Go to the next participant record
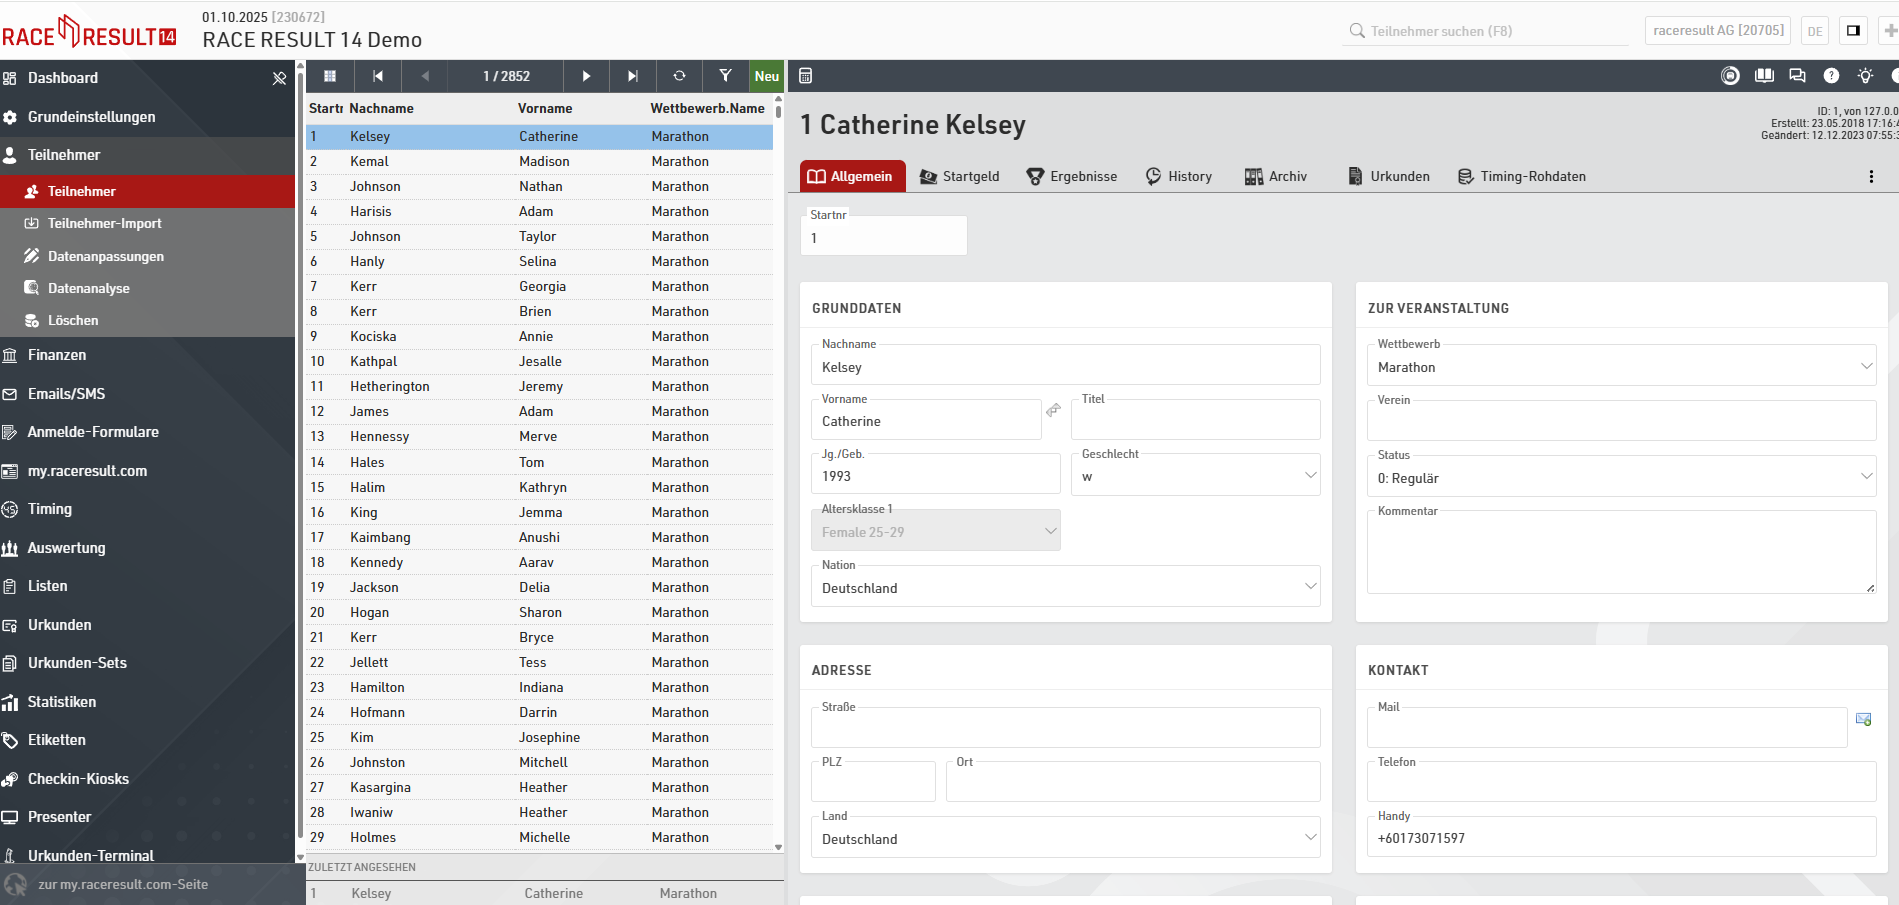This screenshot has width=1899, height=905. pos(586,76)
